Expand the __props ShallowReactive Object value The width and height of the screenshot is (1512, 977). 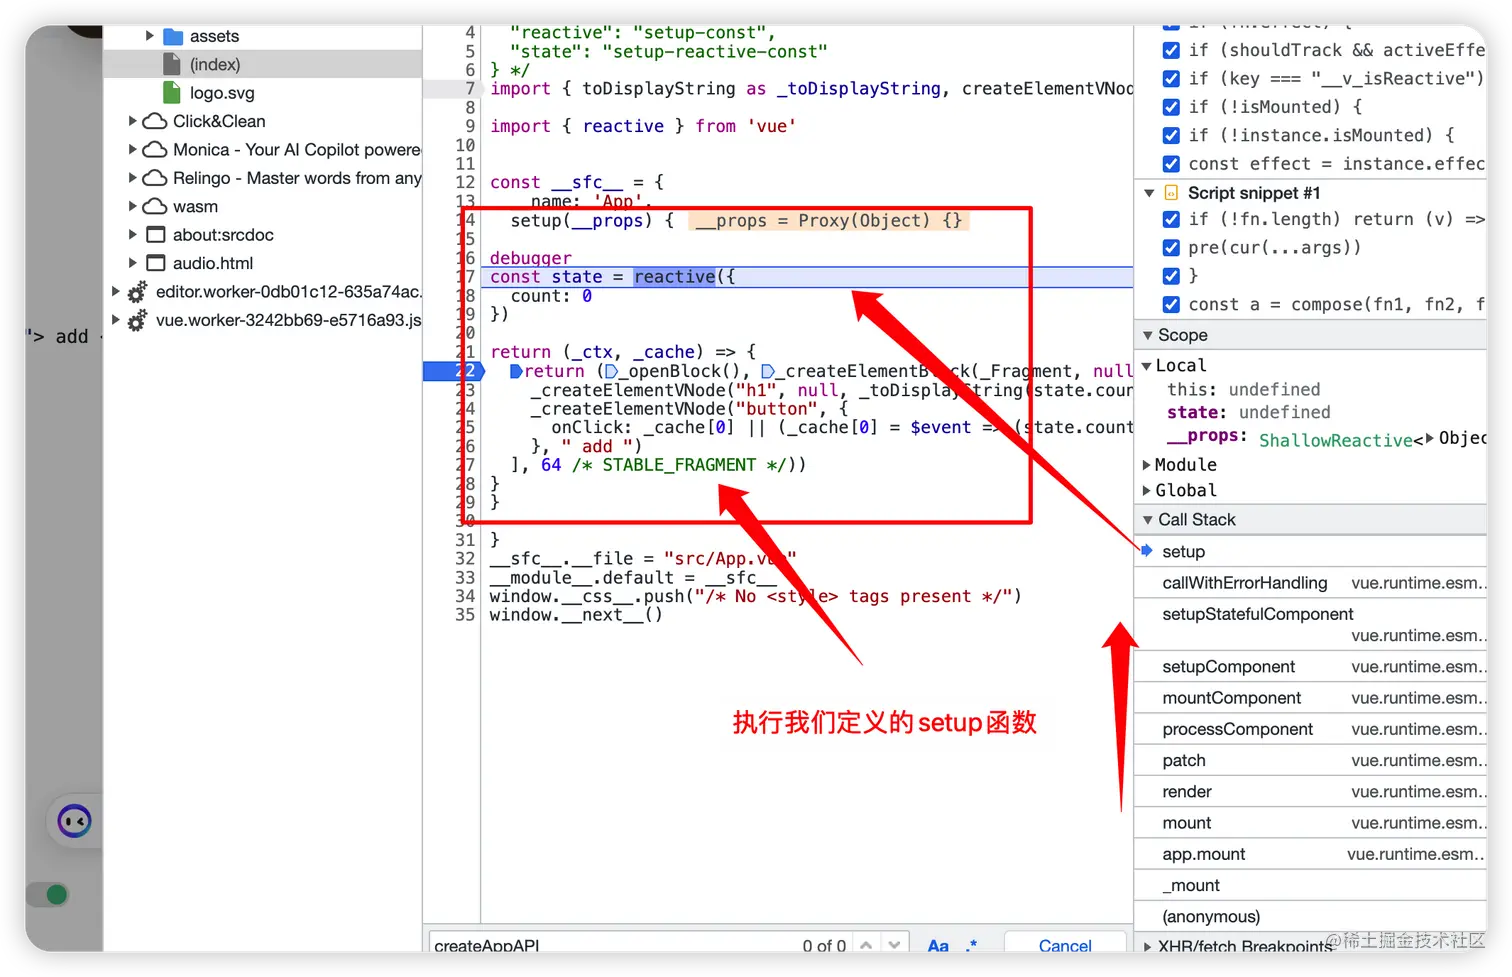coord(1430,438)
